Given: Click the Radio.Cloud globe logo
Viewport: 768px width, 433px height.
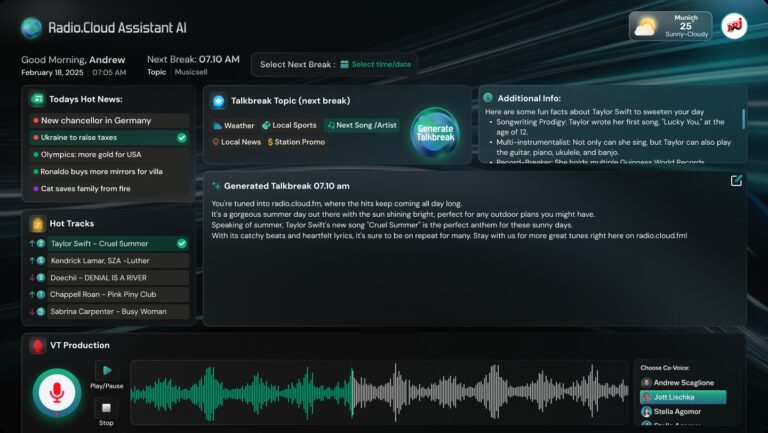Looking at the screenshot, I should click(32, 27).
